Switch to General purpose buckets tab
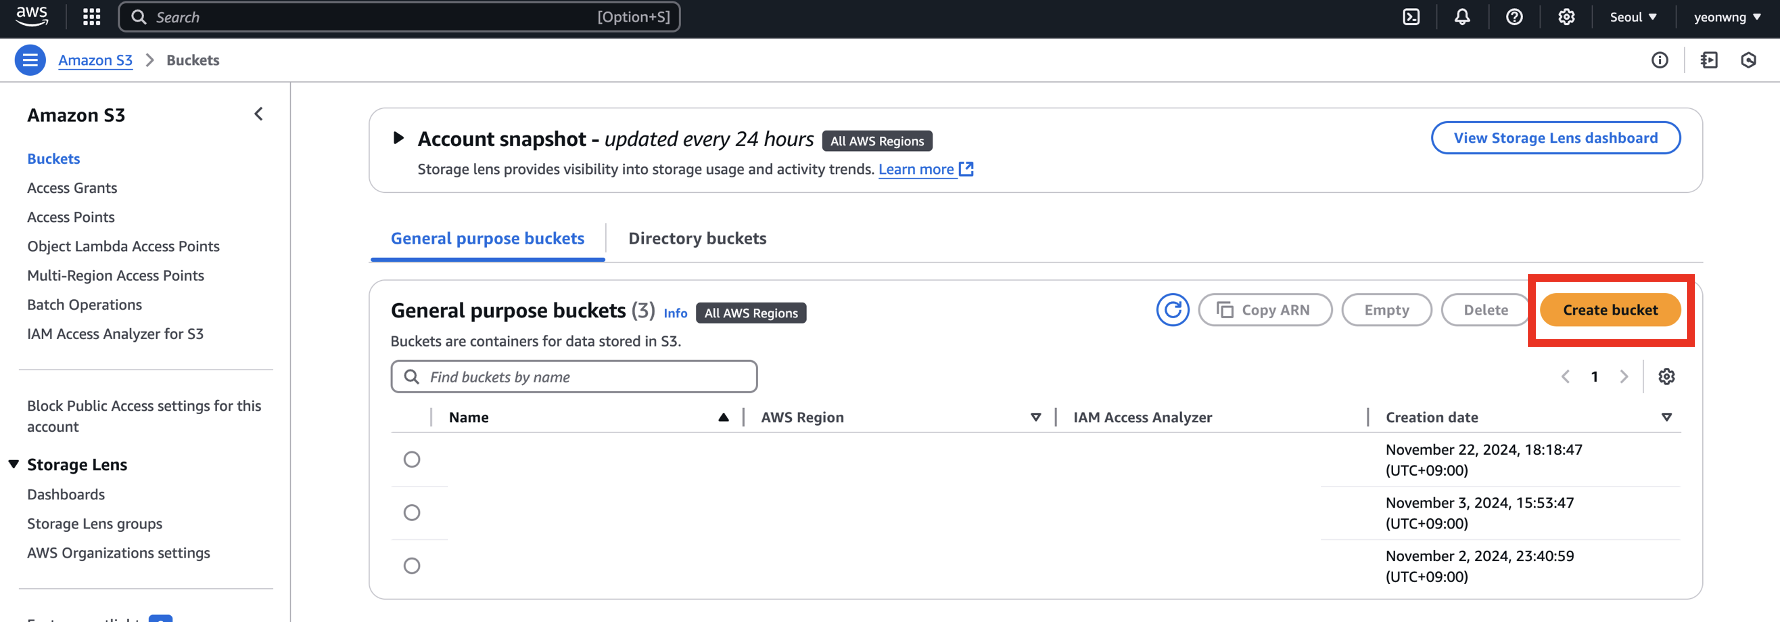This screenshot has width=1780, height=622. click(x=487, y=238)
